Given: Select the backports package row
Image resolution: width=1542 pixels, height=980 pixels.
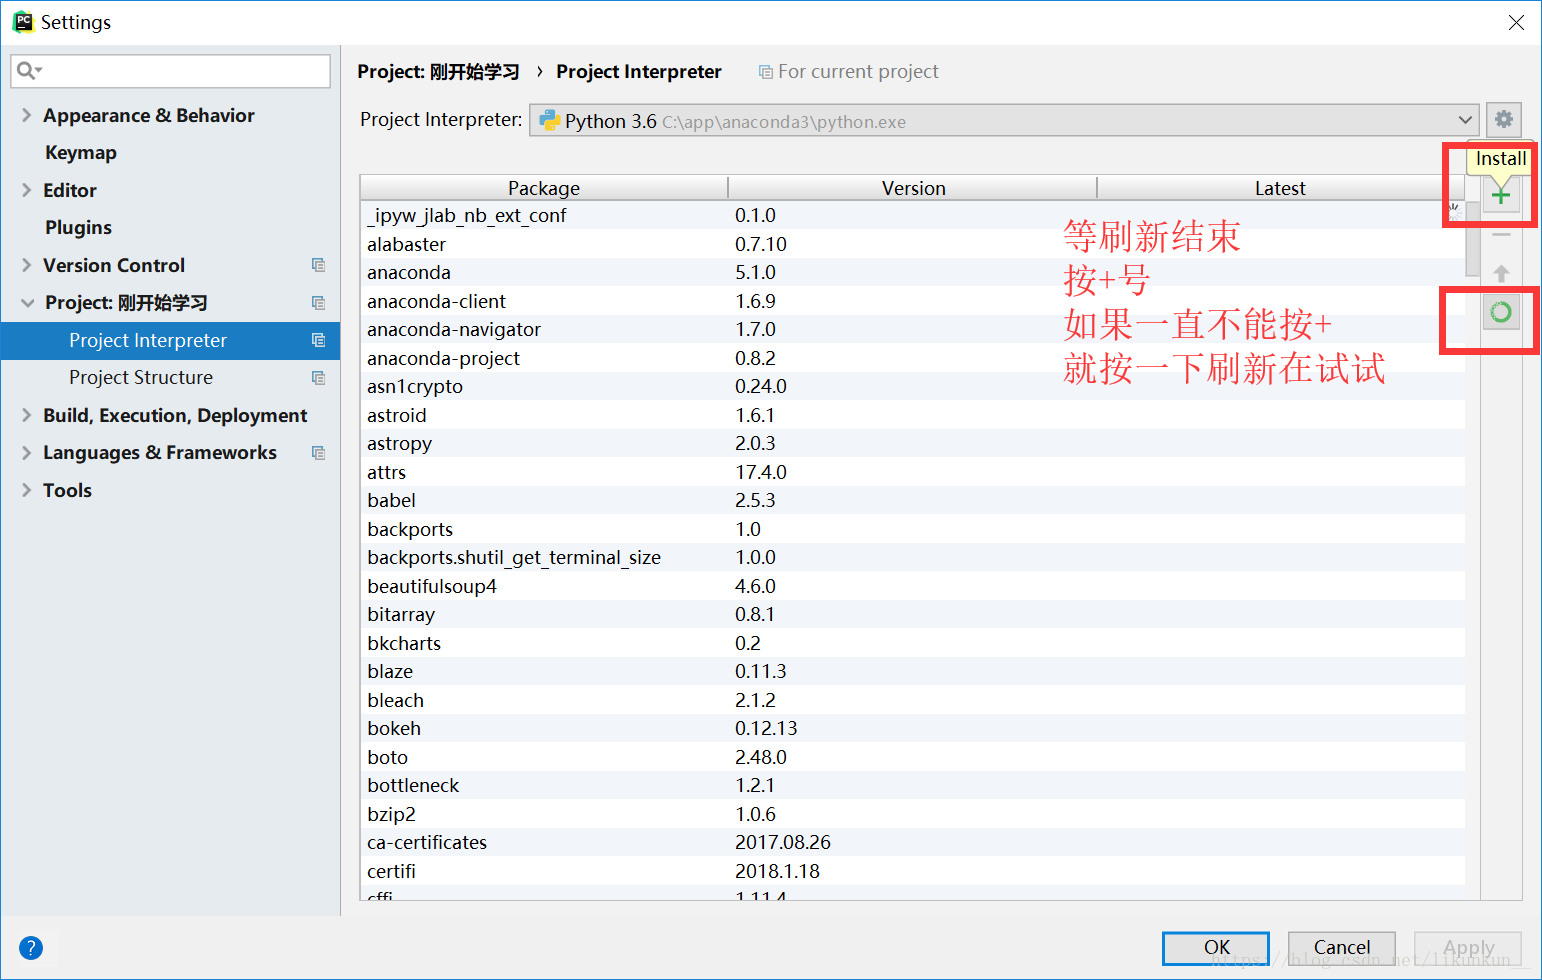Looking at the screenshot, I should 912,529.
